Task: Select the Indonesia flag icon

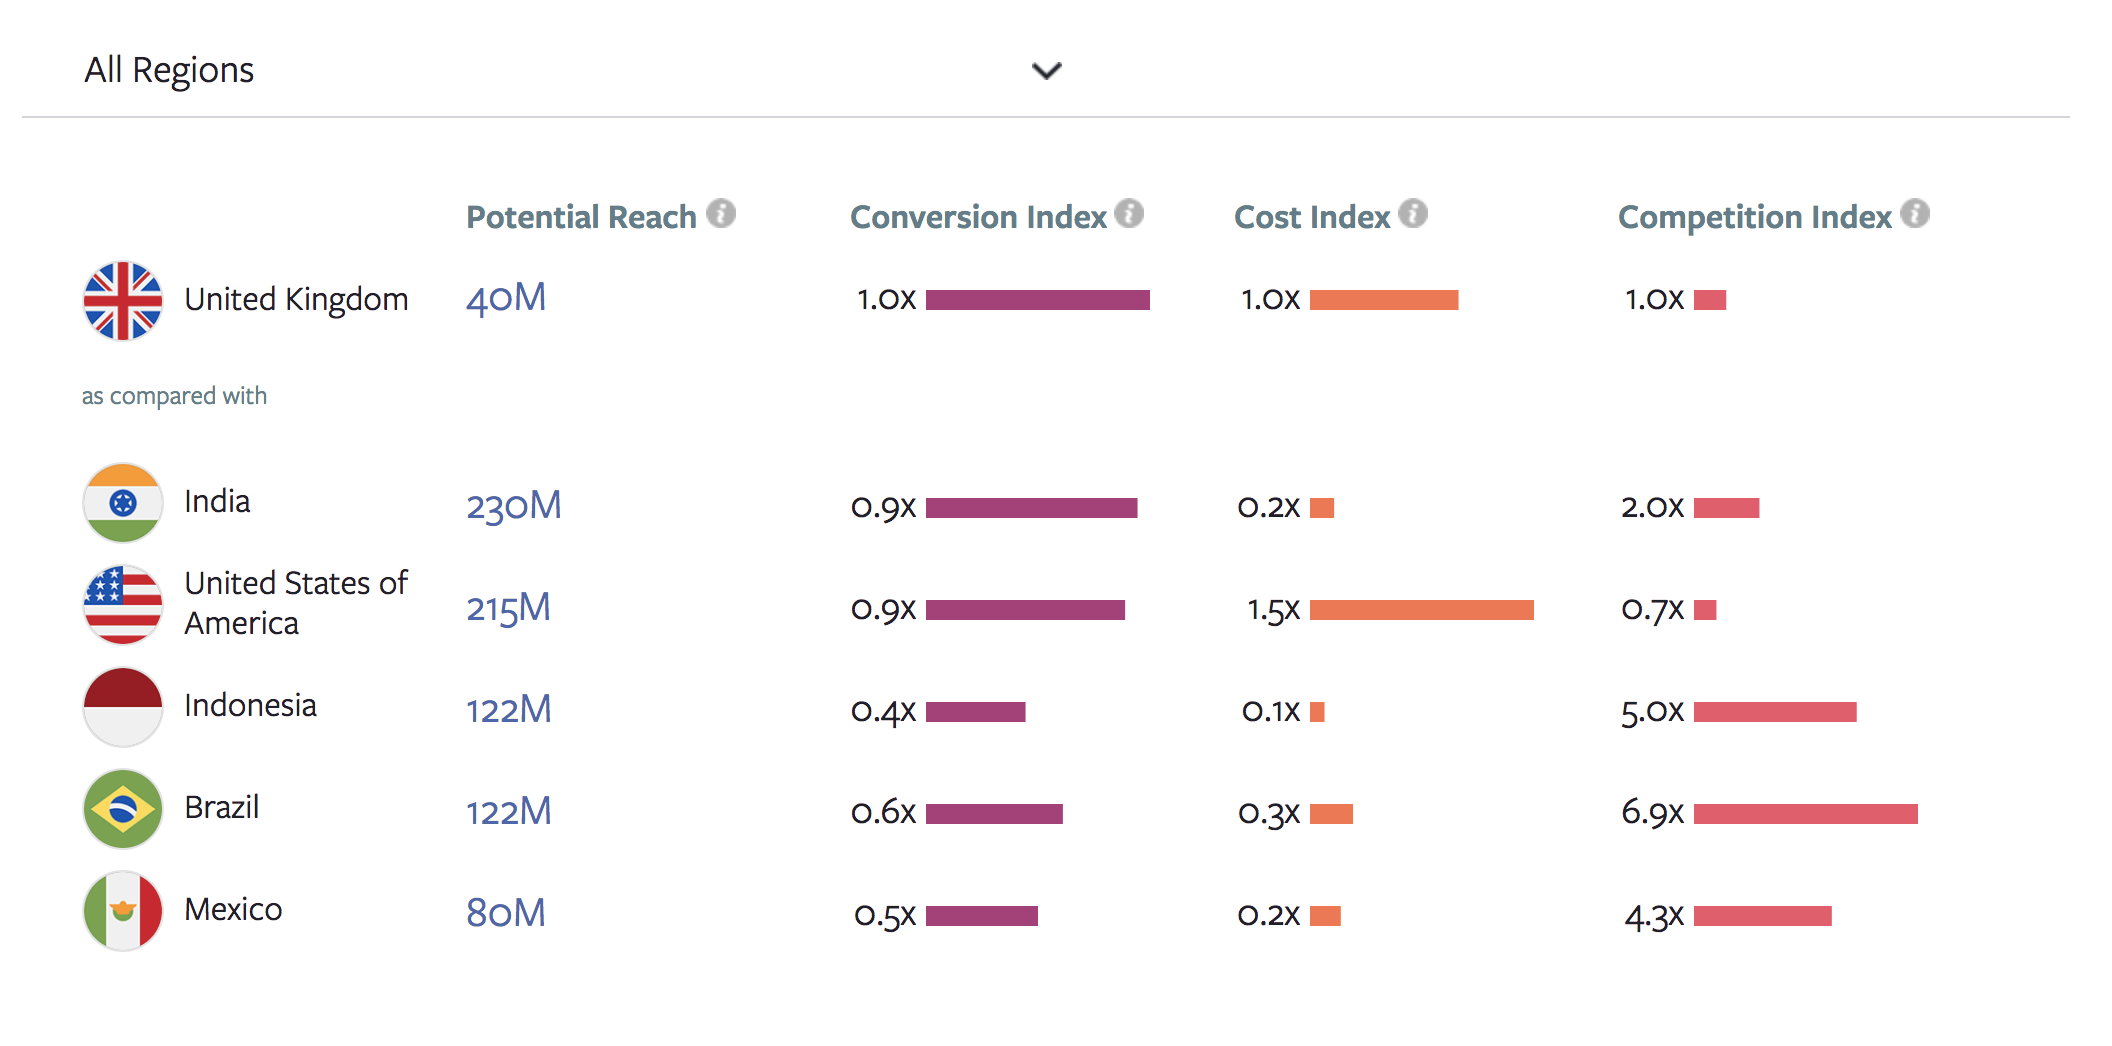Action: (123, 707)
